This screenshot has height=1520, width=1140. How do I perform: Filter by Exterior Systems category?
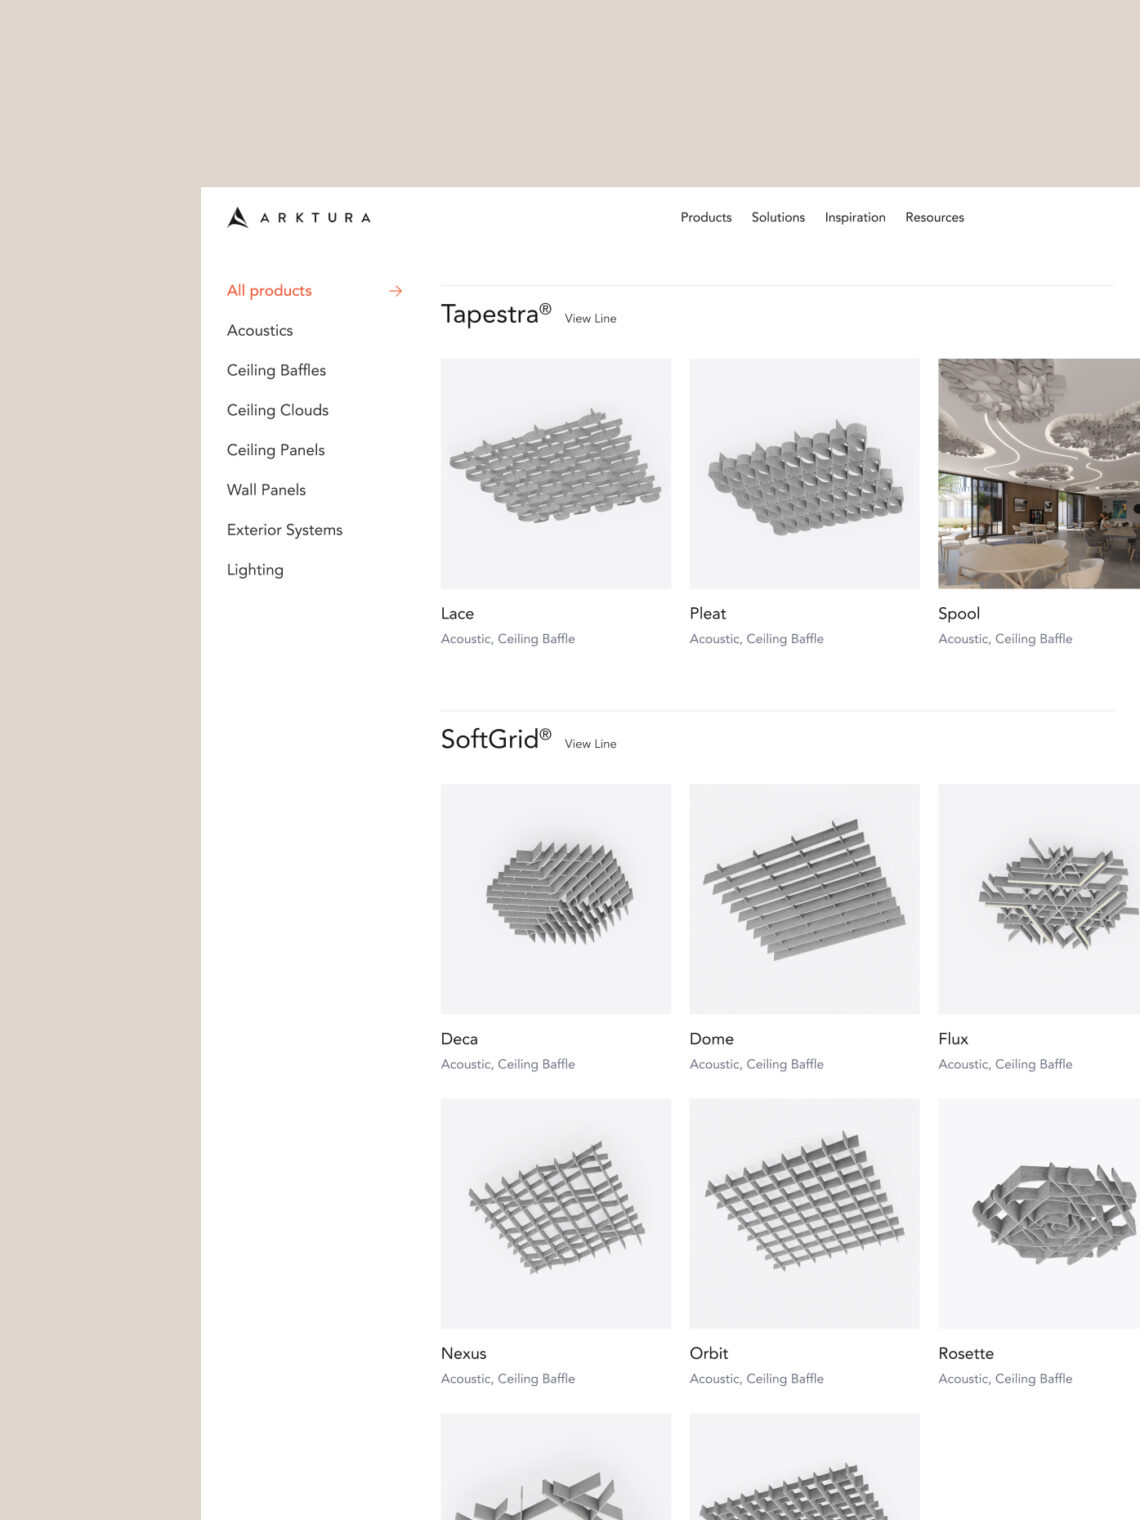[x=285, y=530]
